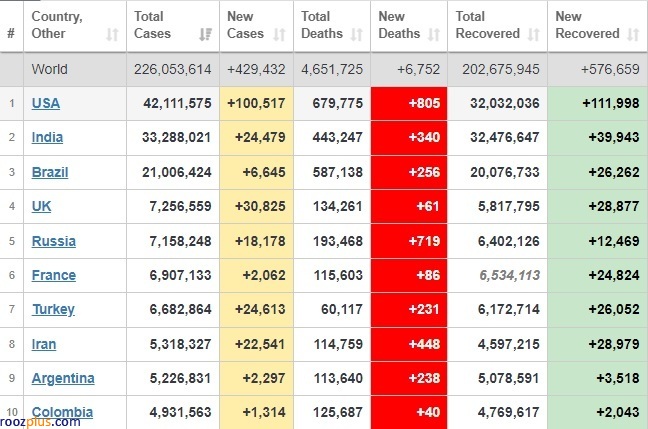Viewport: 648px width, 429px height.
Task: Click New Recovered sort arrows icon
Action: (633, 34)
